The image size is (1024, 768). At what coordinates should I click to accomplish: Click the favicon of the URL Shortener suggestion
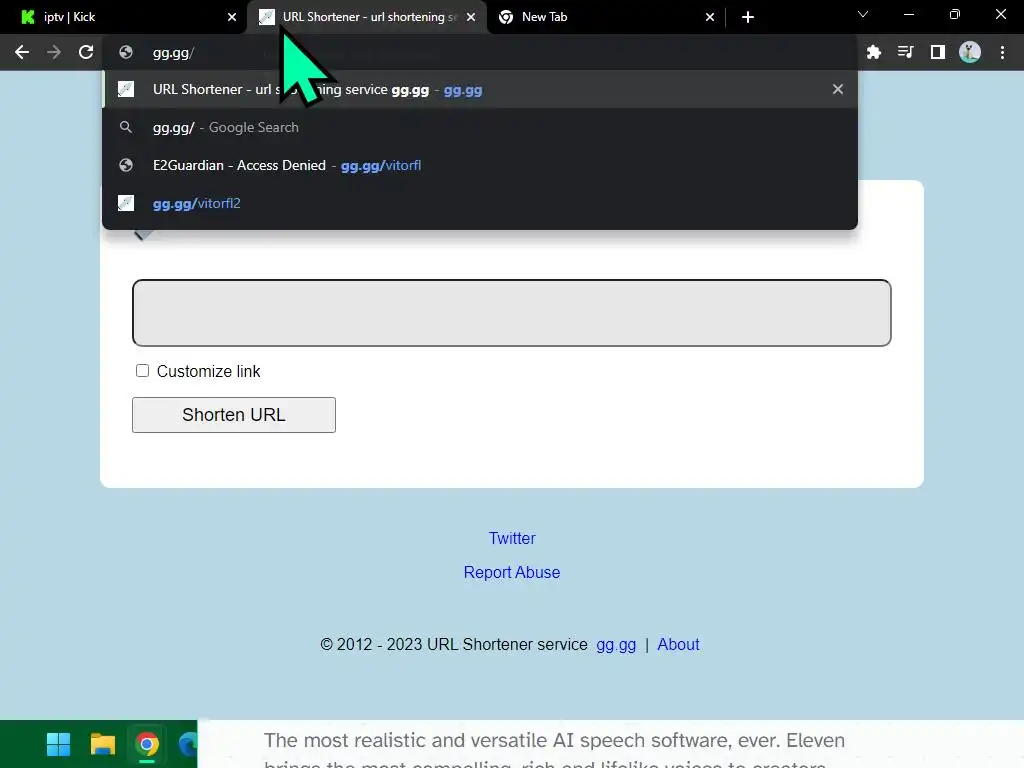[126, 89]
